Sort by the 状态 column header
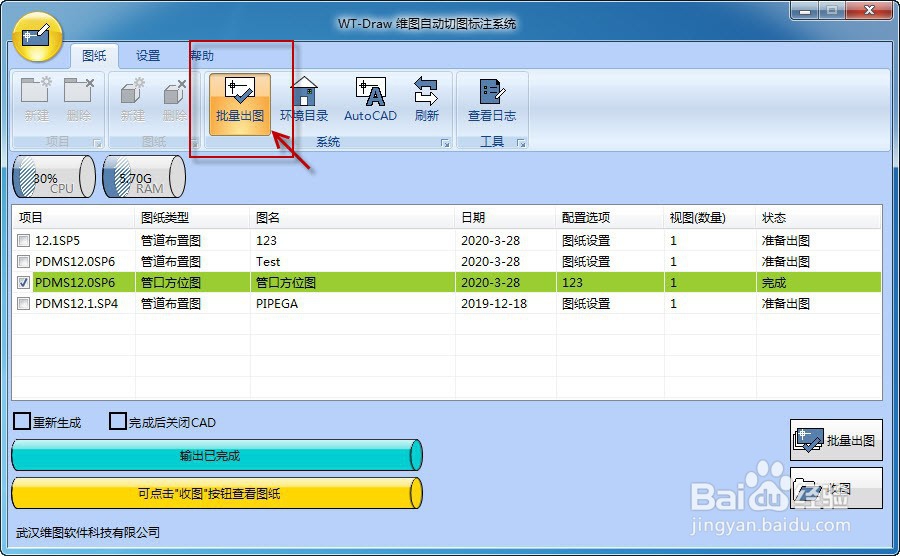 [x=818, y=217]
